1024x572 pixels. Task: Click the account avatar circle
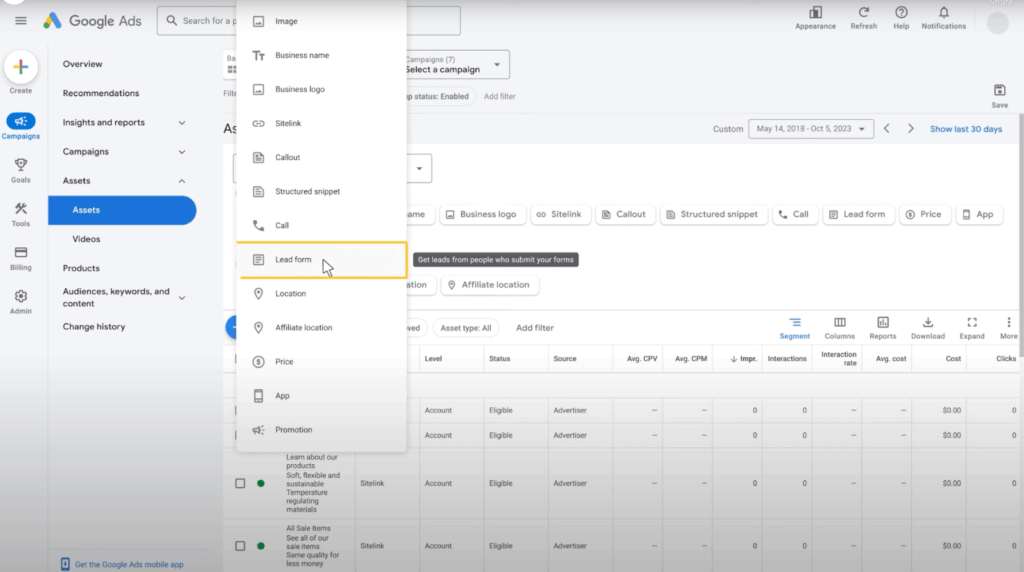pyautogui.click(x=998, y=23)
